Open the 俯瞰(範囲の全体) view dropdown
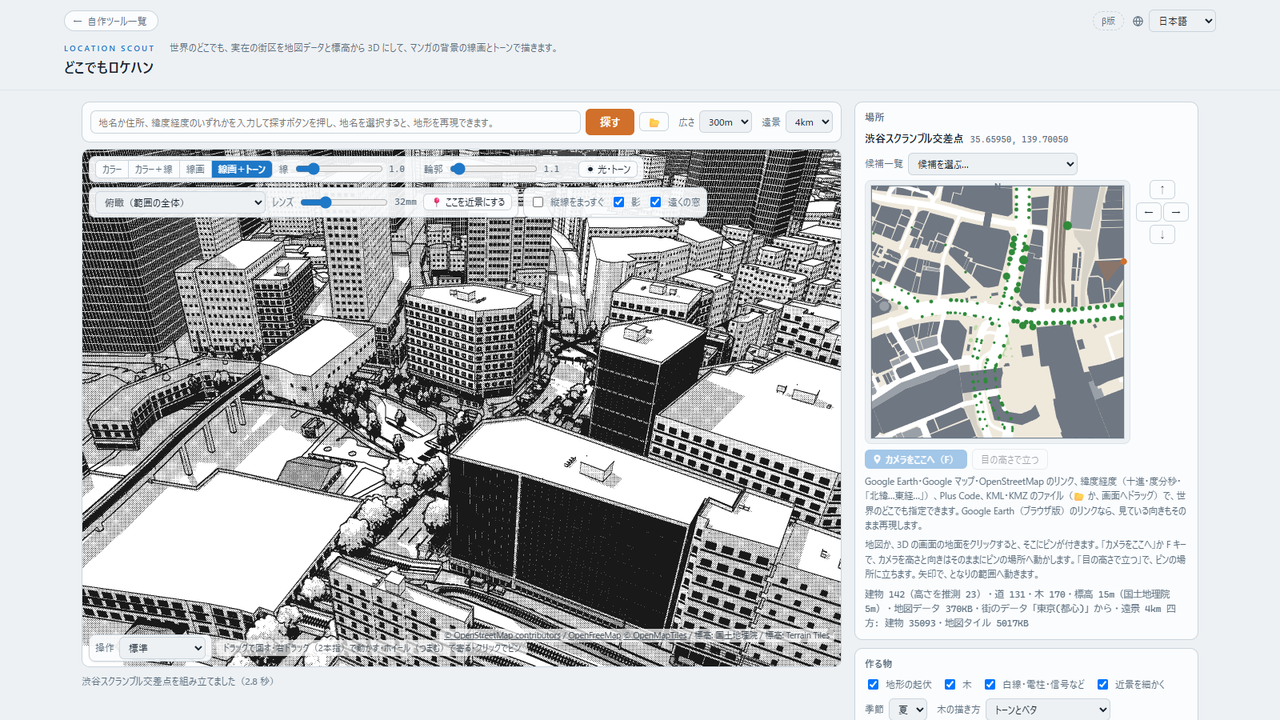Image resolution: width=1280 pixels, height=720 pixels. tap(178, 202)
